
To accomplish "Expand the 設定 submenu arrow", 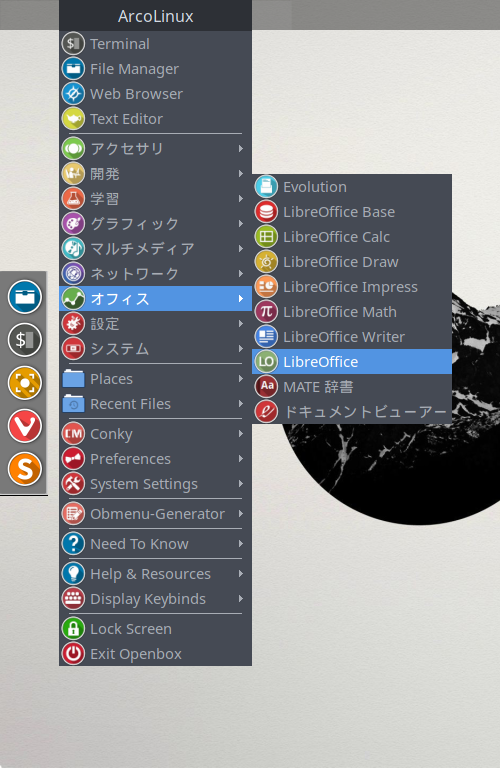I will point(240,323).
